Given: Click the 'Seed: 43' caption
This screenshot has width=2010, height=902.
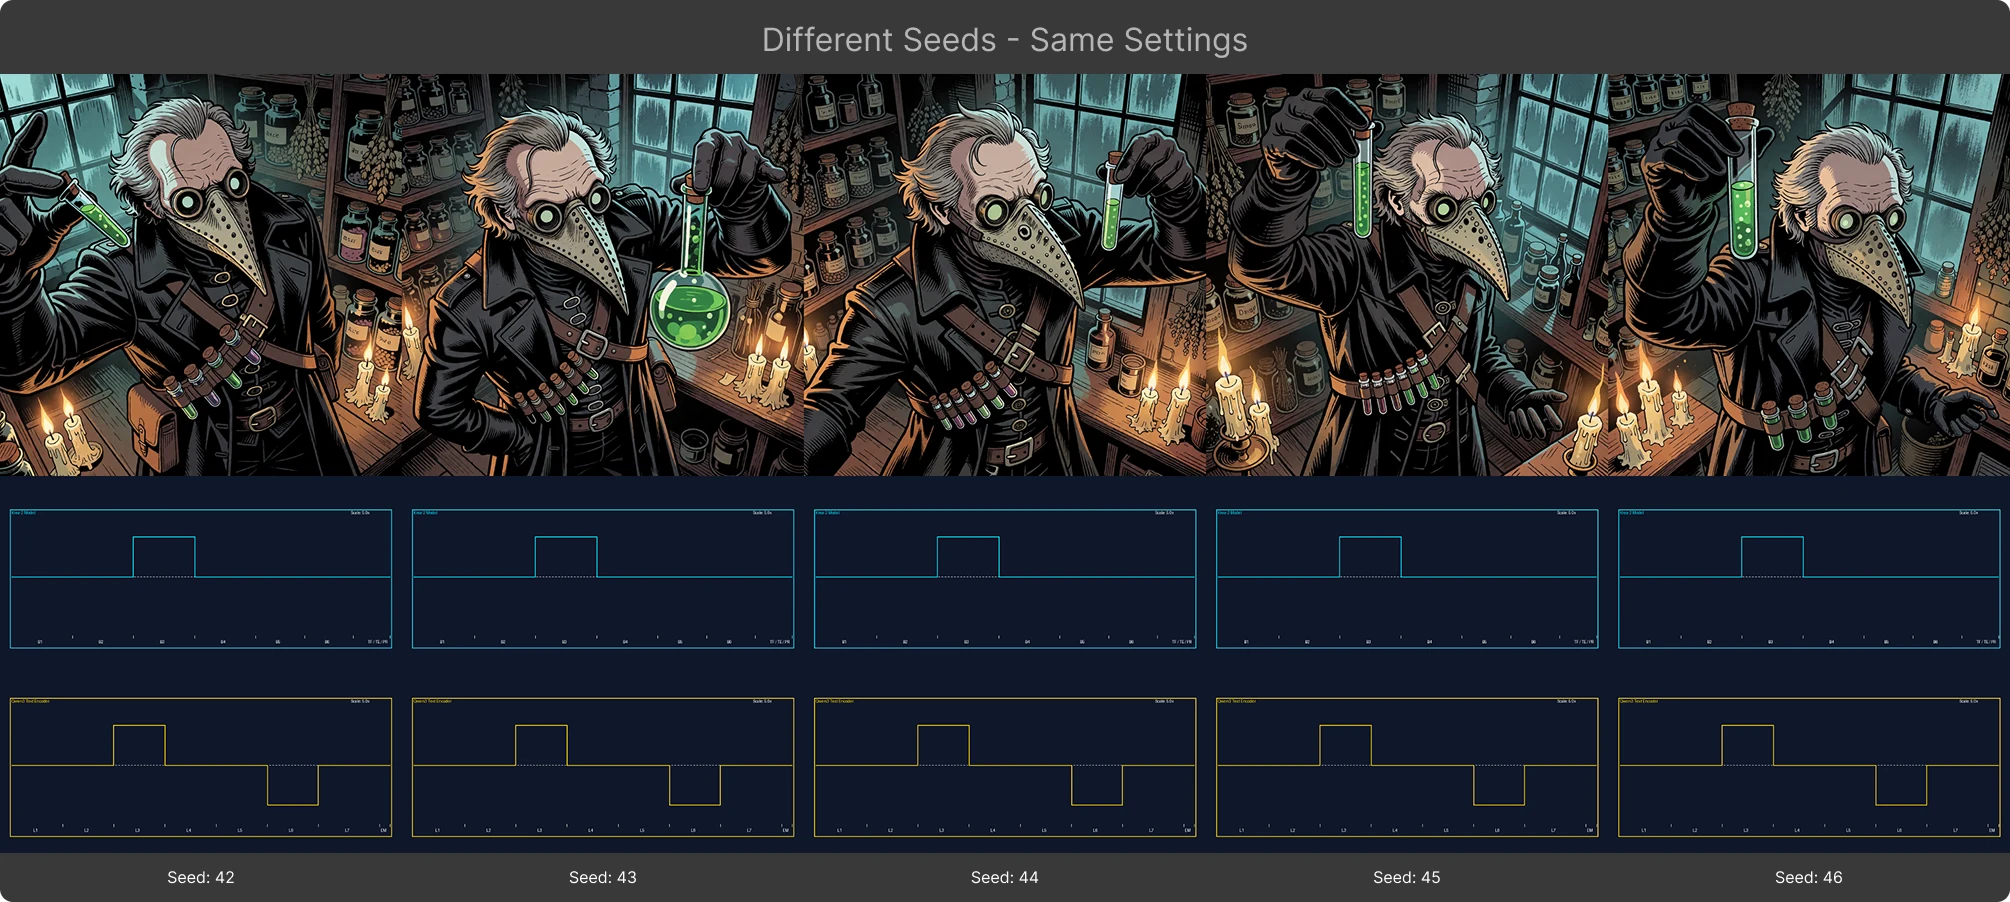Looking at the screenshot, I should [x=603, y=877].
